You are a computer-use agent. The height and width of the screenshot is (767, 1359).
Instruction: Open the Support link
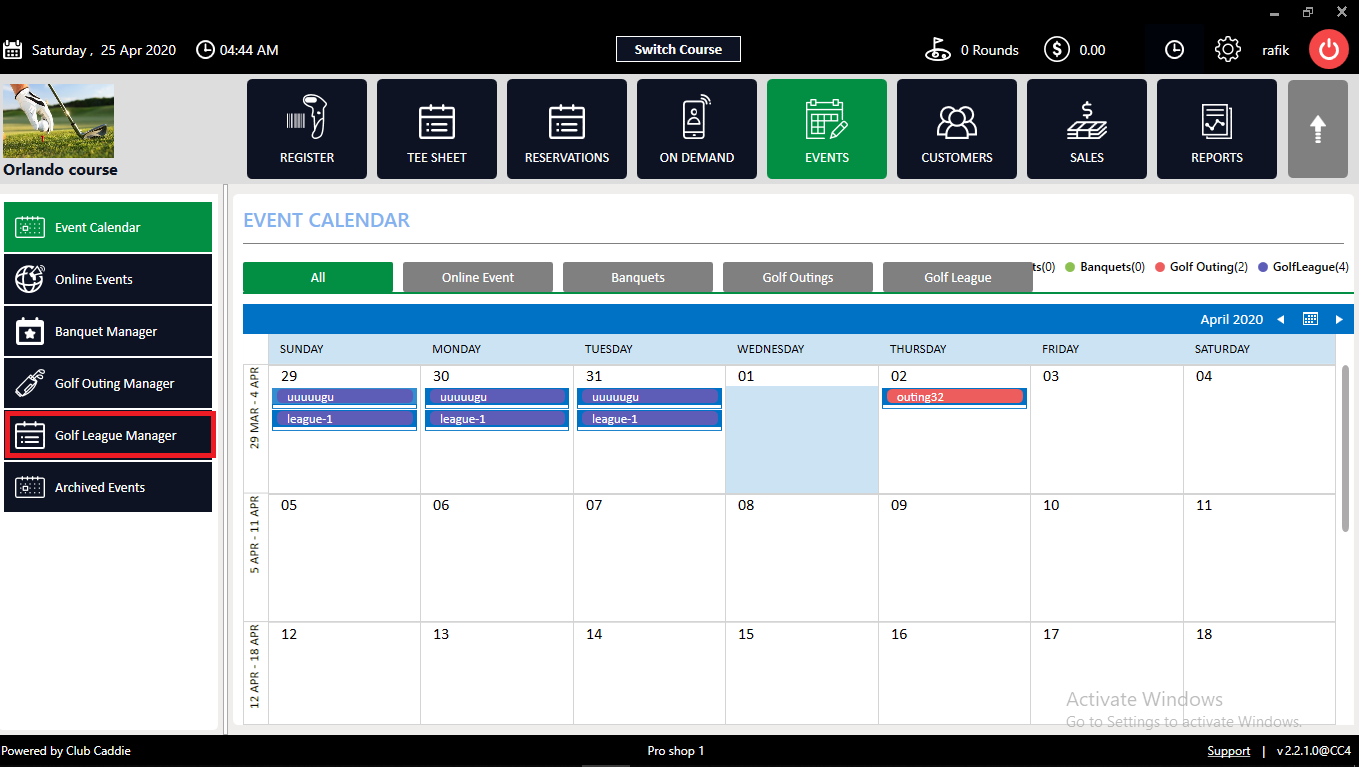(x=1228, y=751)
